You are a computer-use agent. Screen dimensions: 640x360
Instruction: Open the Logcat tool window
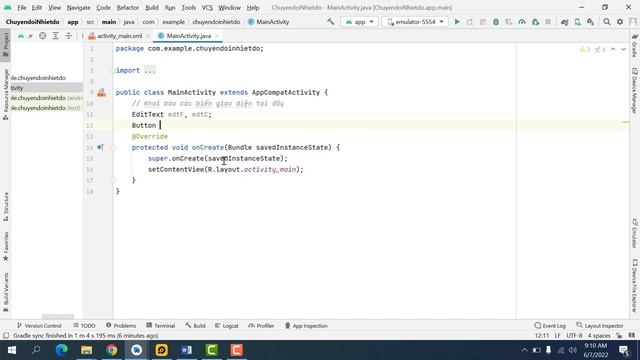point(227,326)
